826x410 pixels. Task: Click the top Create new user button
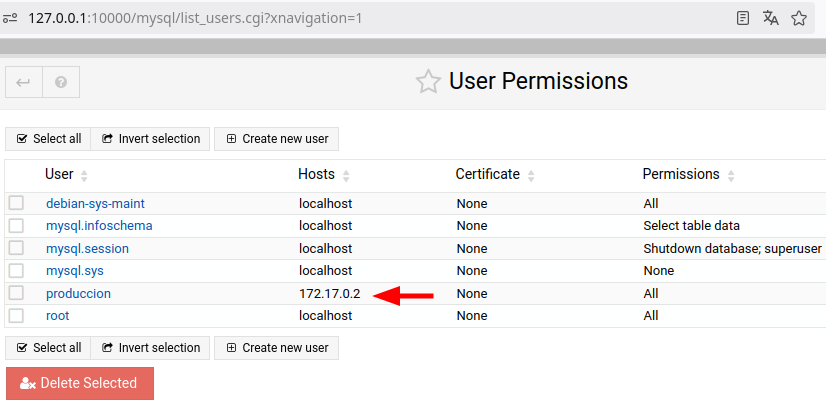[x=277, y=139]
